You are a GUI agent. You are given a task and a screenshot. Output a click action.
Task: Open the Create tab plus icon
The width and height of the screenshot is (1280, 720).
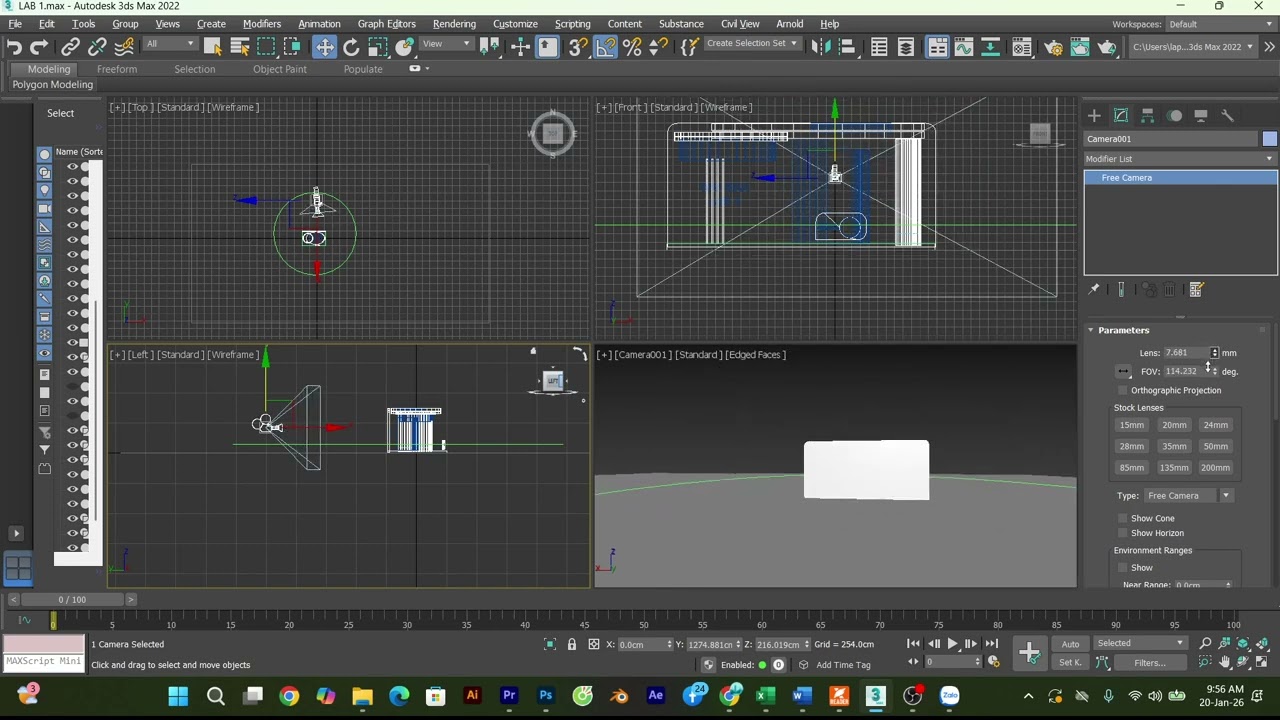pyautogui.click(x=1094, y=116)
